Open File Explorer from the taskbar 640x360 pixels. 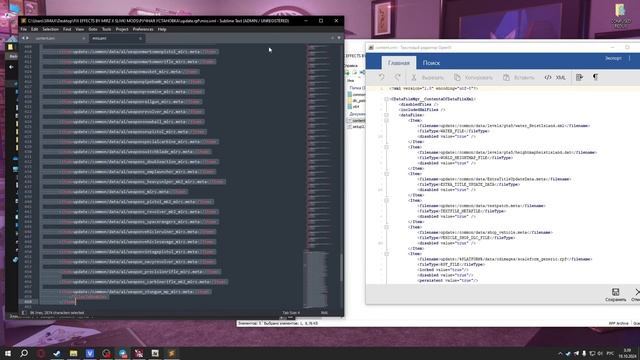tap(73, 353)
